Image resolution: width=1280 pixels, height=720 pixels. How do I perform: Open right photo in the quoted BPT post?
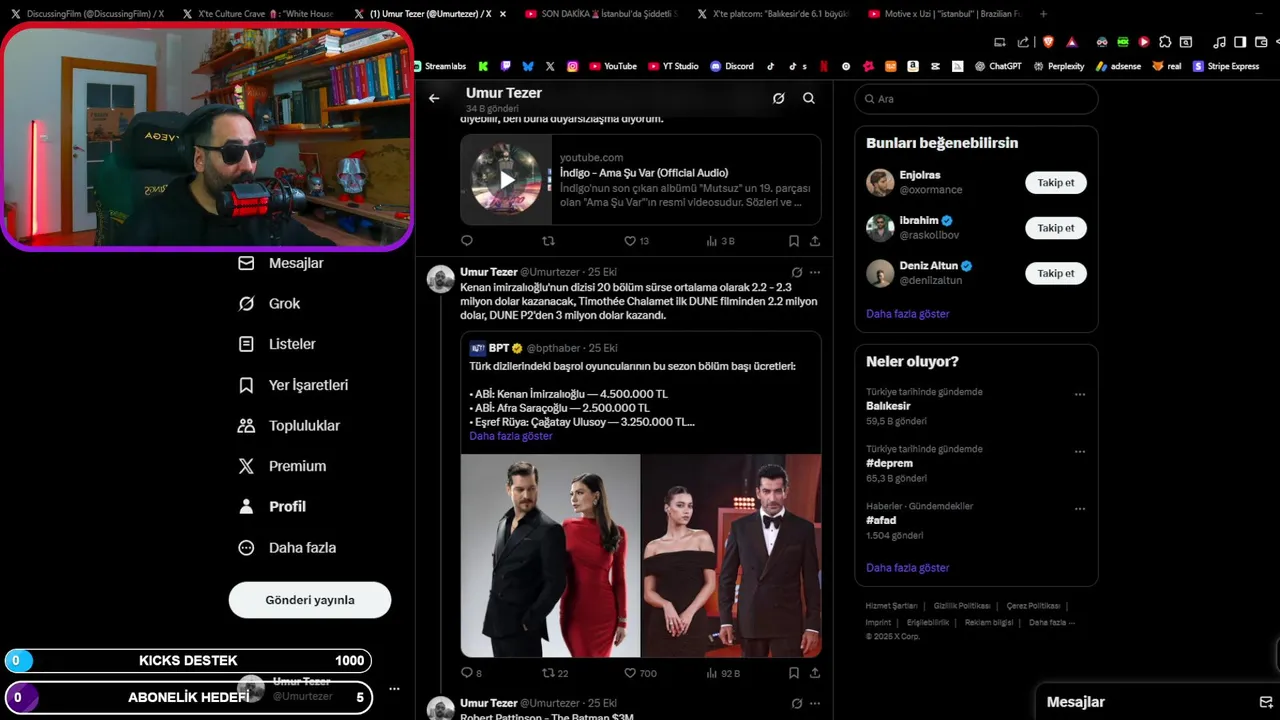click(731, 555)
